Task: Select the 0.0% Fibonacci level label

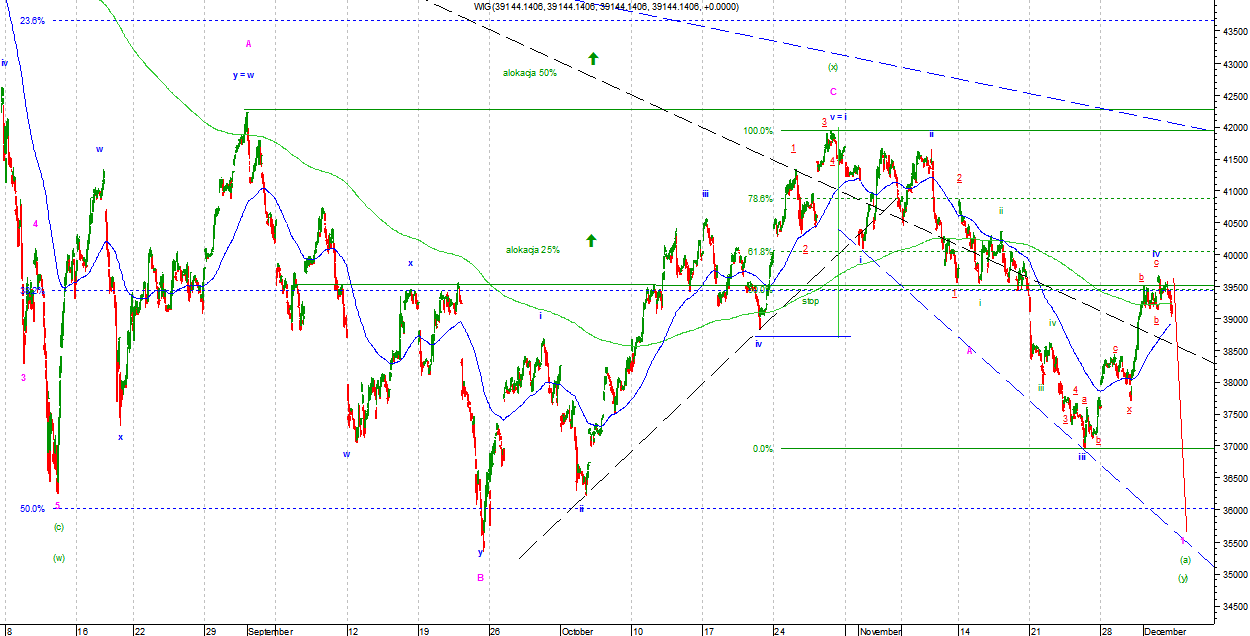Action: pyautogui.click(x=762, y=449)
